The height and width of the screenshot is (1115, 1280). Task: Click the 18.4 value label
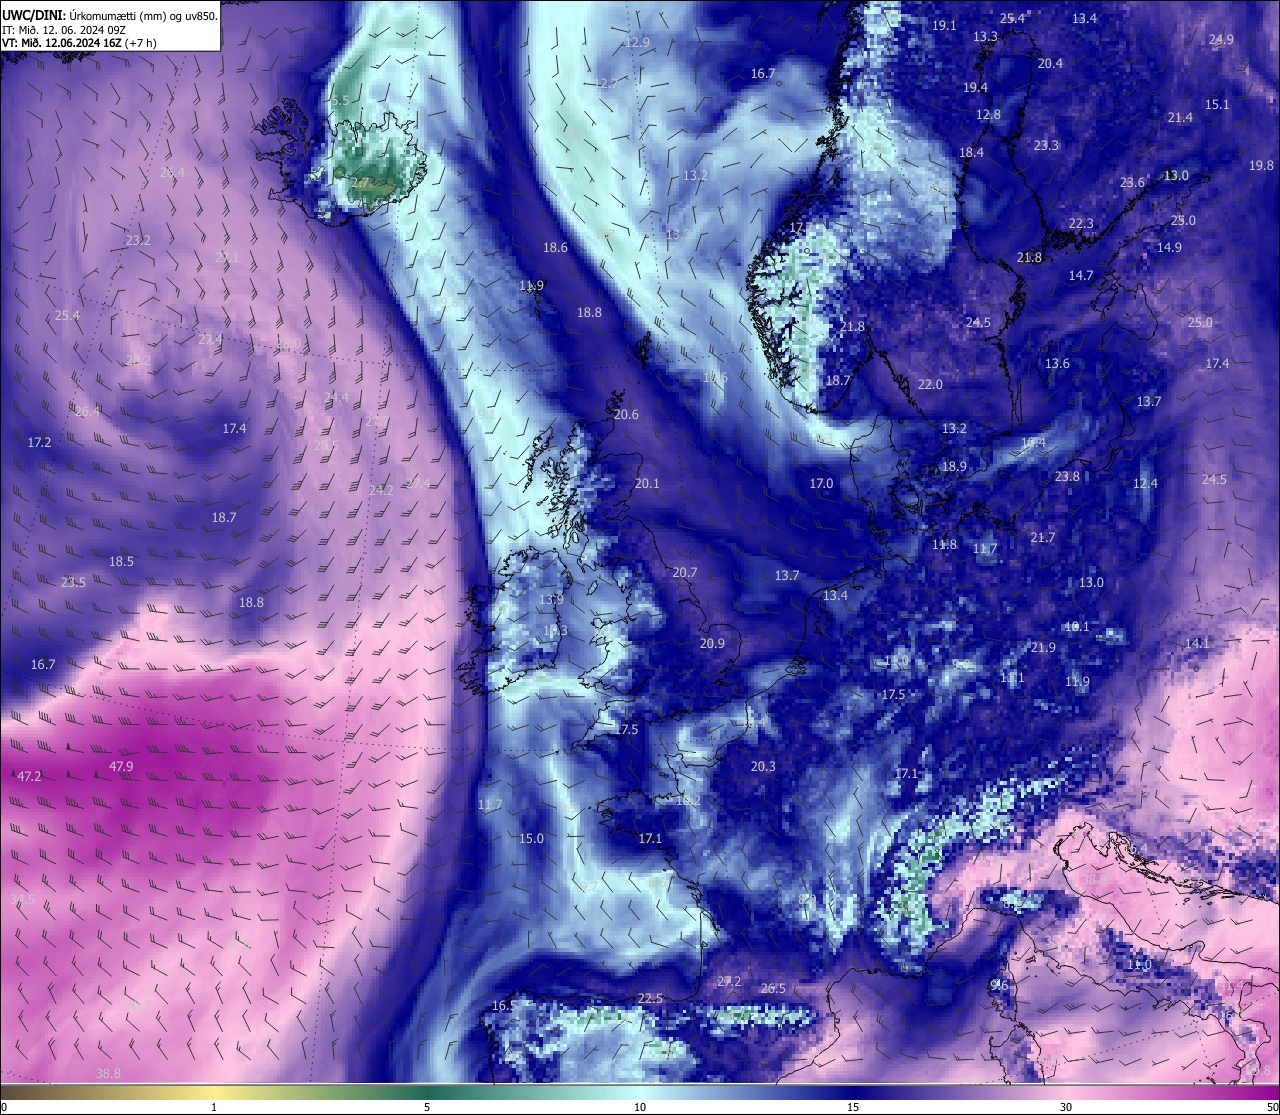pos(971,153)
